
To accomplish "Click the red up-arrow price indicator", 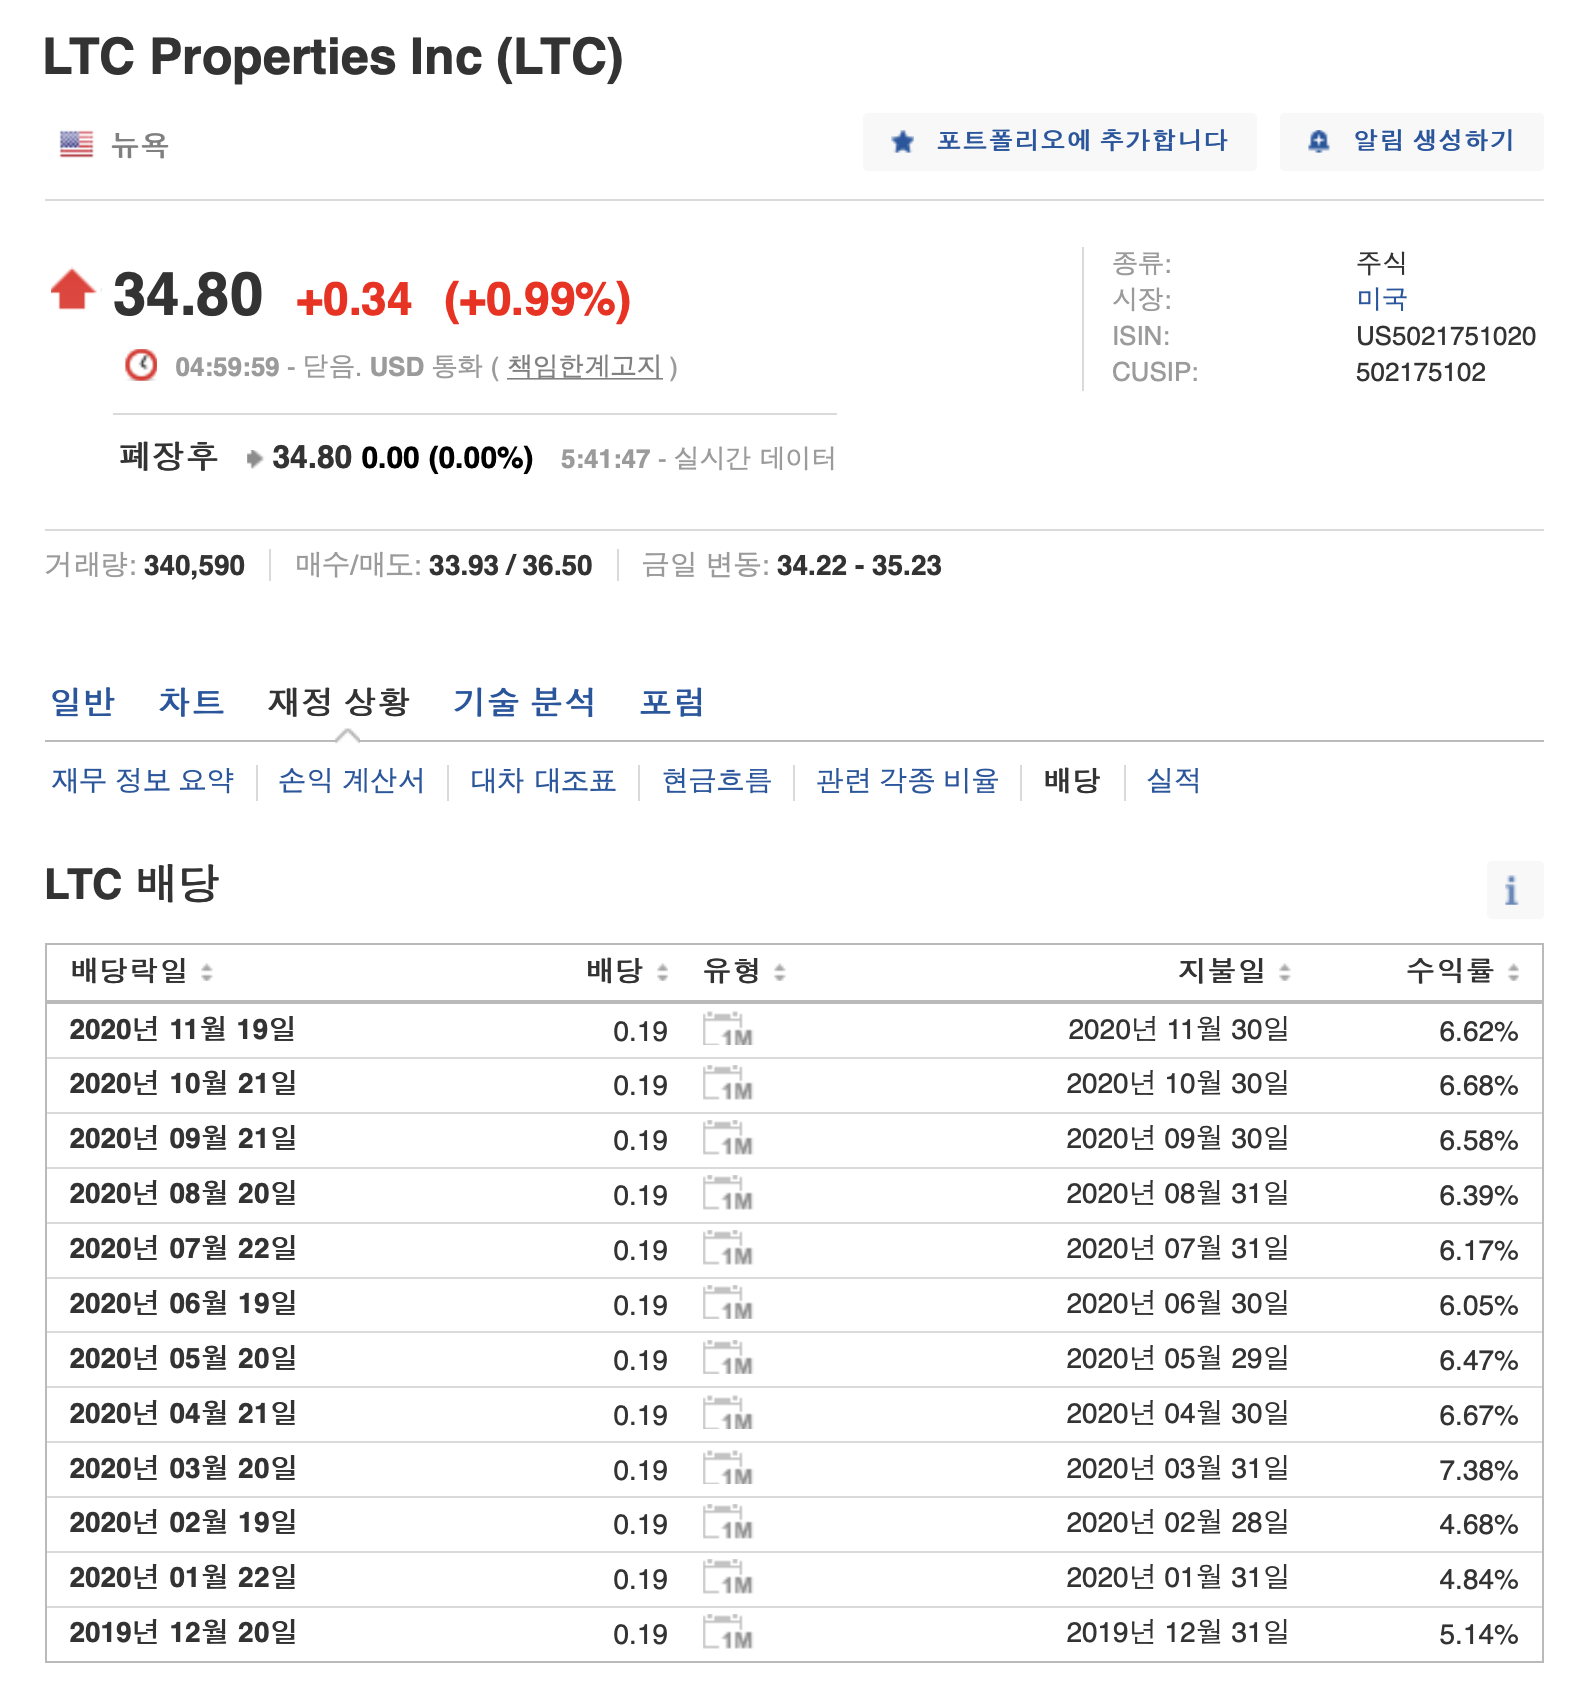I will pyautogui.click(x=73, y=290).
